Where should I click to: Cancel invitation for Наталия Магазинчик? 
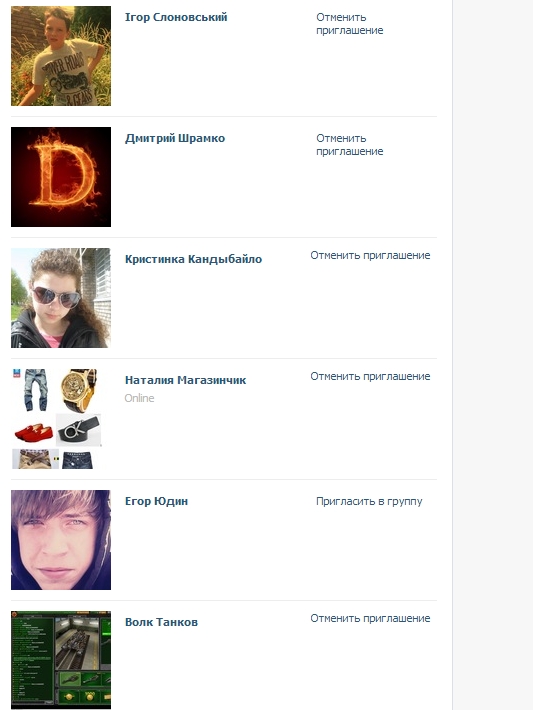370,376
